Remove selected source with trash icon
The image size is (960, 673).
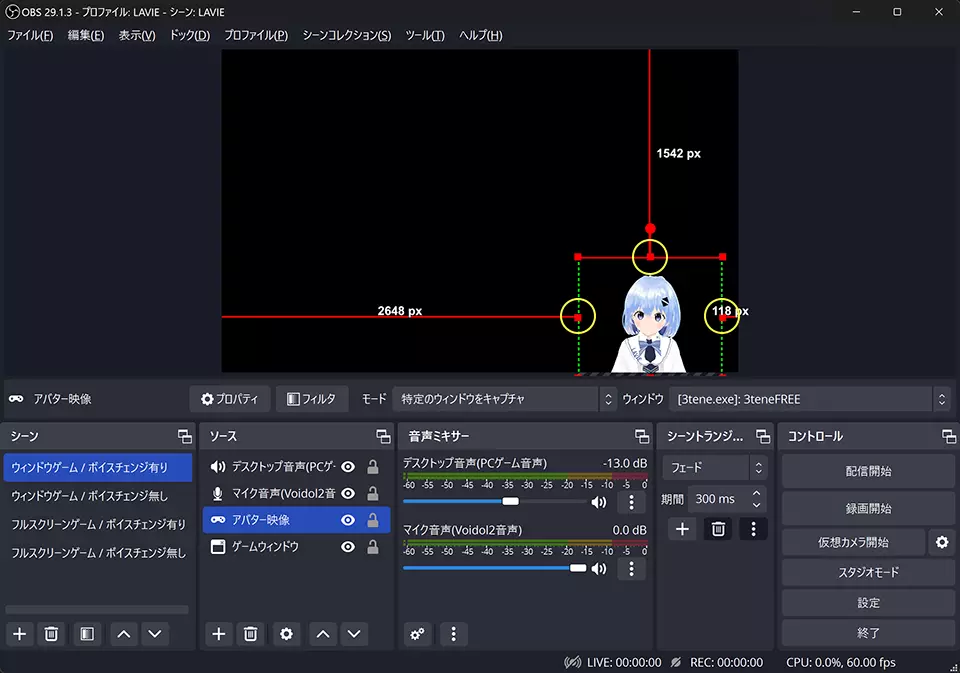250,634
